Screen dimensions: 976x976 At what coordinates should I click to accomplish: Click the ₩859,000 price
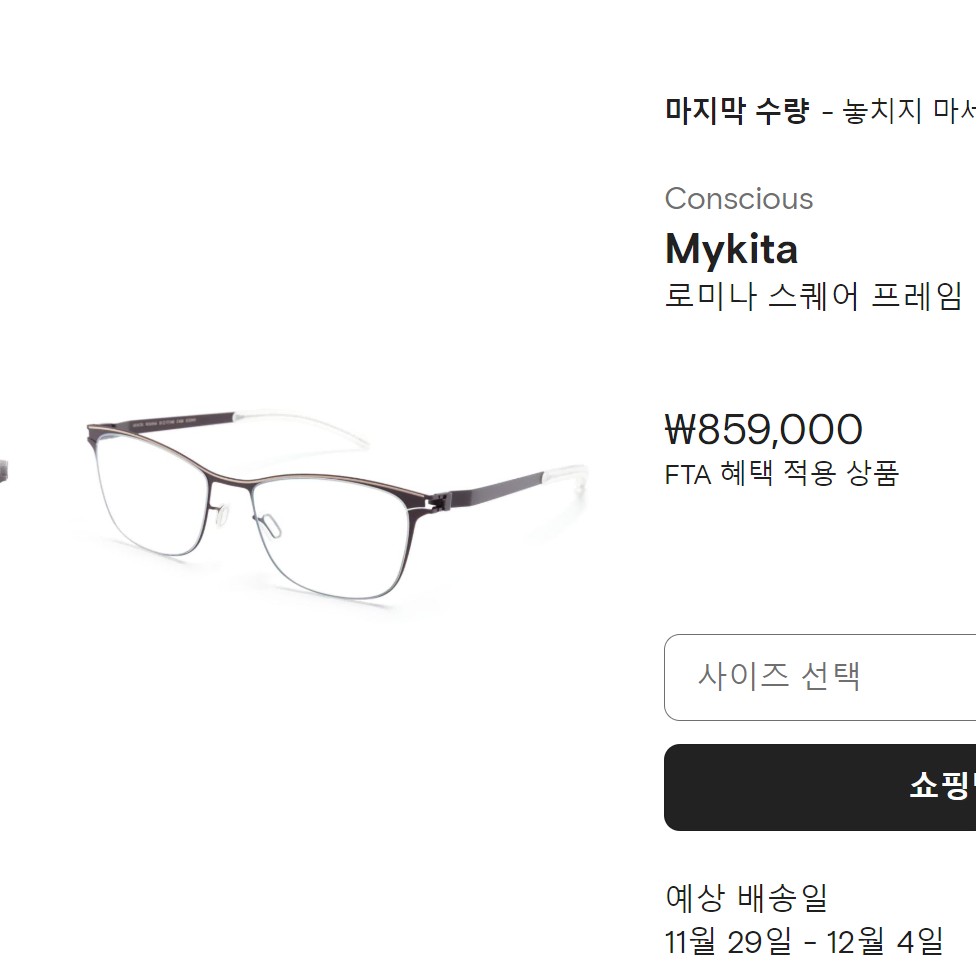click(x=764, y=429)
